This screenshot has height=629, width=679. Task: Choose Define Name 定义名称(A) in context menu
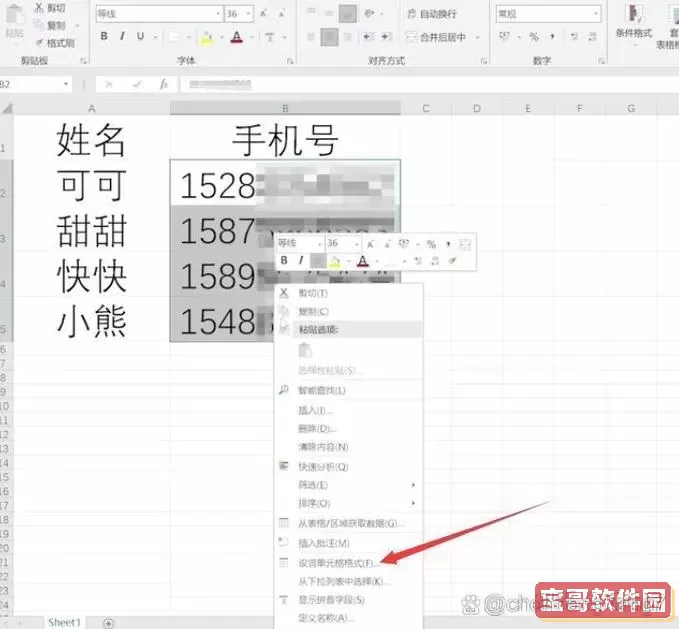(349, 618)
